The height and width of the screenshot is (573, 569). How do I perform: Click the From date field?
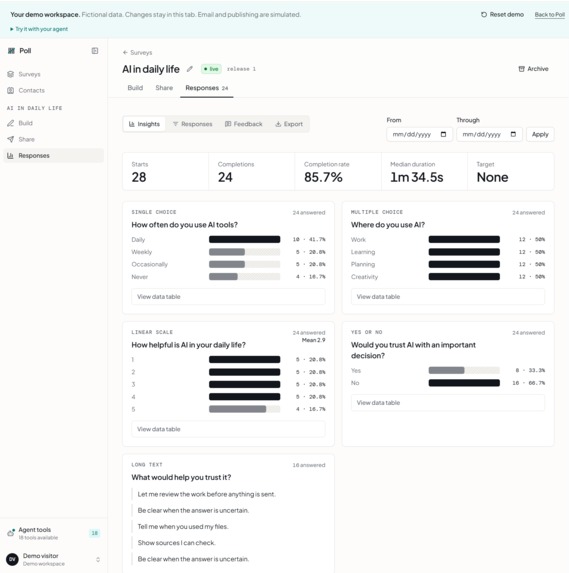420,134
